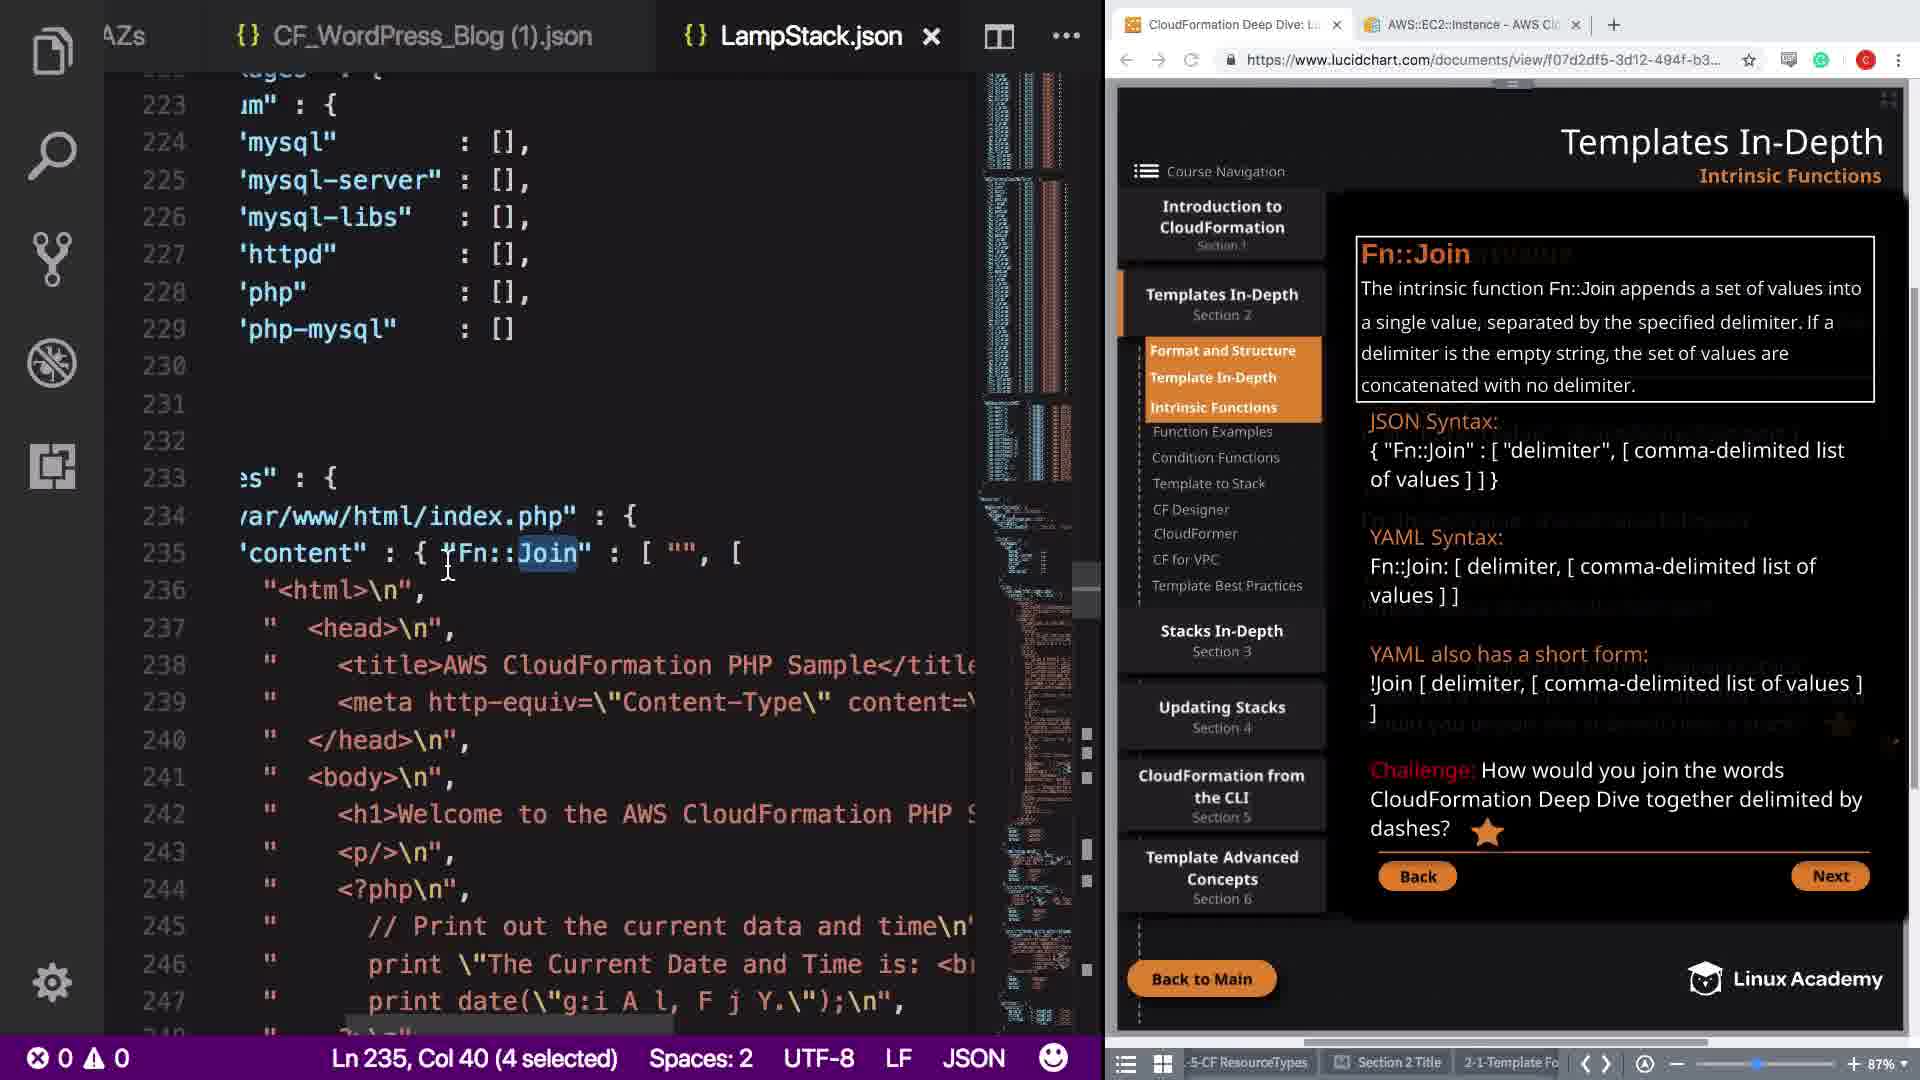Click the Manage gear icon
The width and height of the screenshot is (1920, 1080).
(52, 983)
